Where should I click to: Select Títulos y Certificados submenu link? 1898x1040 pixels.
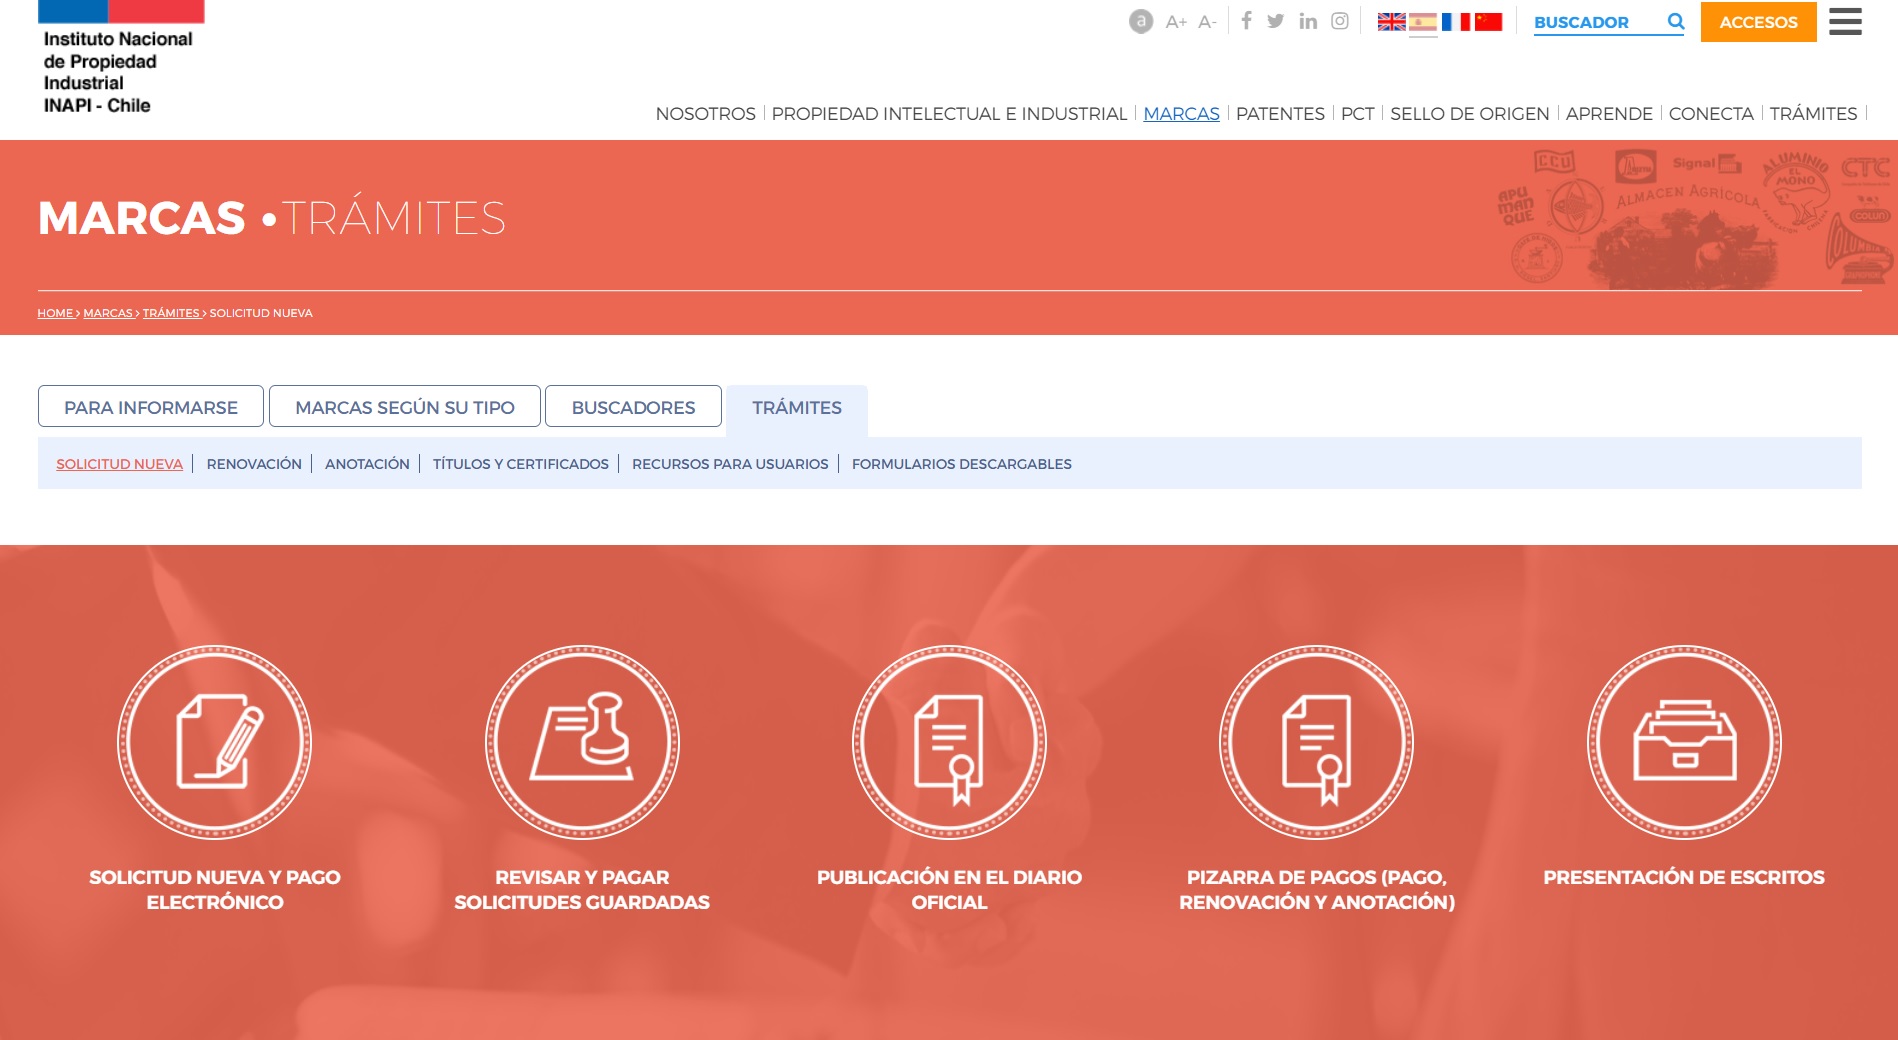pos(520,464)
